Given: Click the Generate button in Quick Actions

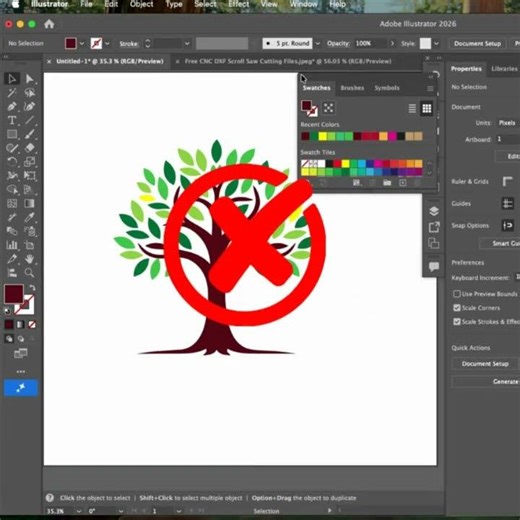Looking at the screenshot, I should click(486, 381).
